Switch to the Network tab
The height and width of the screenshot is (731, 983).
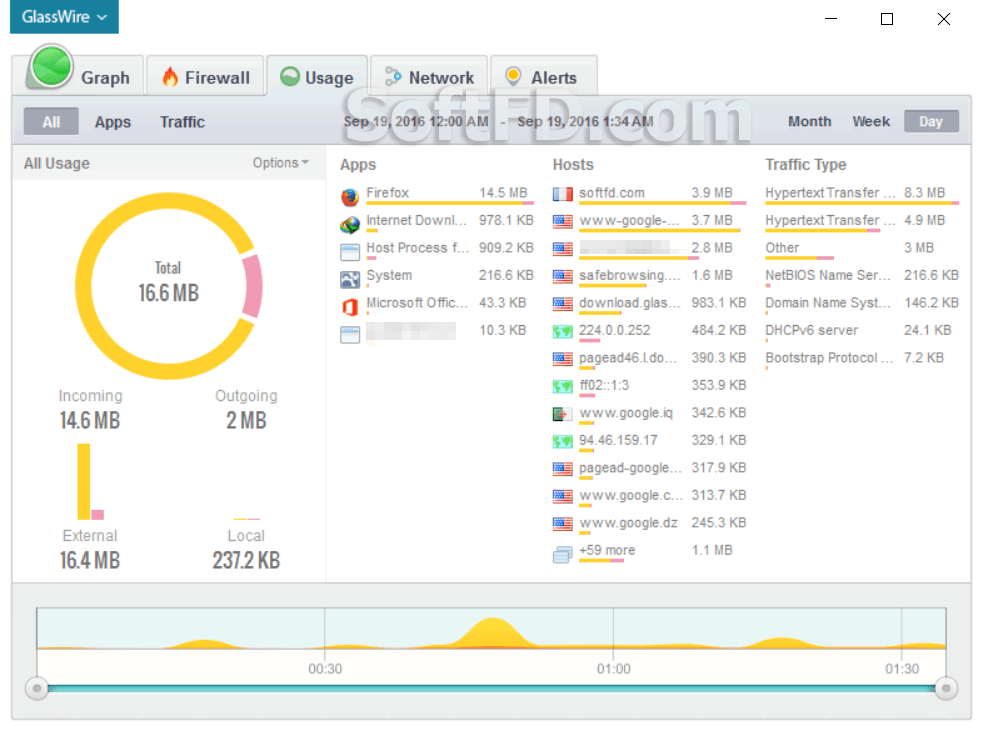[x=429, y=76]
